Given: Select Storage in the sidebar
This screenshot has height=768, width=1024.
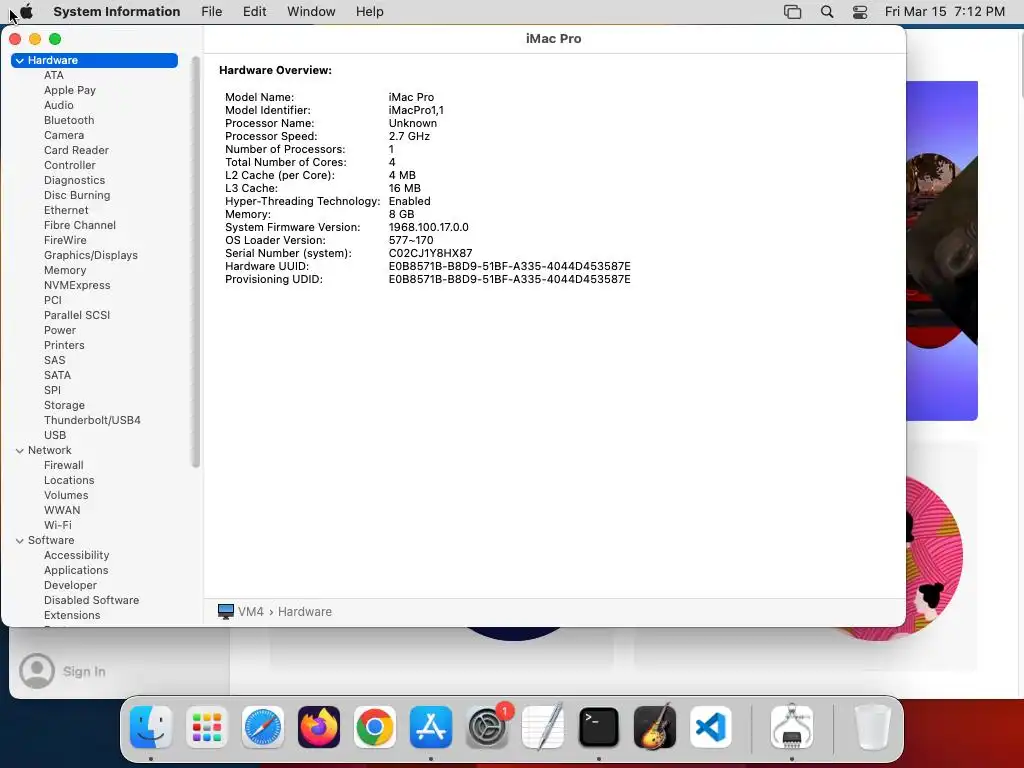Looking at the screenshot, I should tap(64, 406).
